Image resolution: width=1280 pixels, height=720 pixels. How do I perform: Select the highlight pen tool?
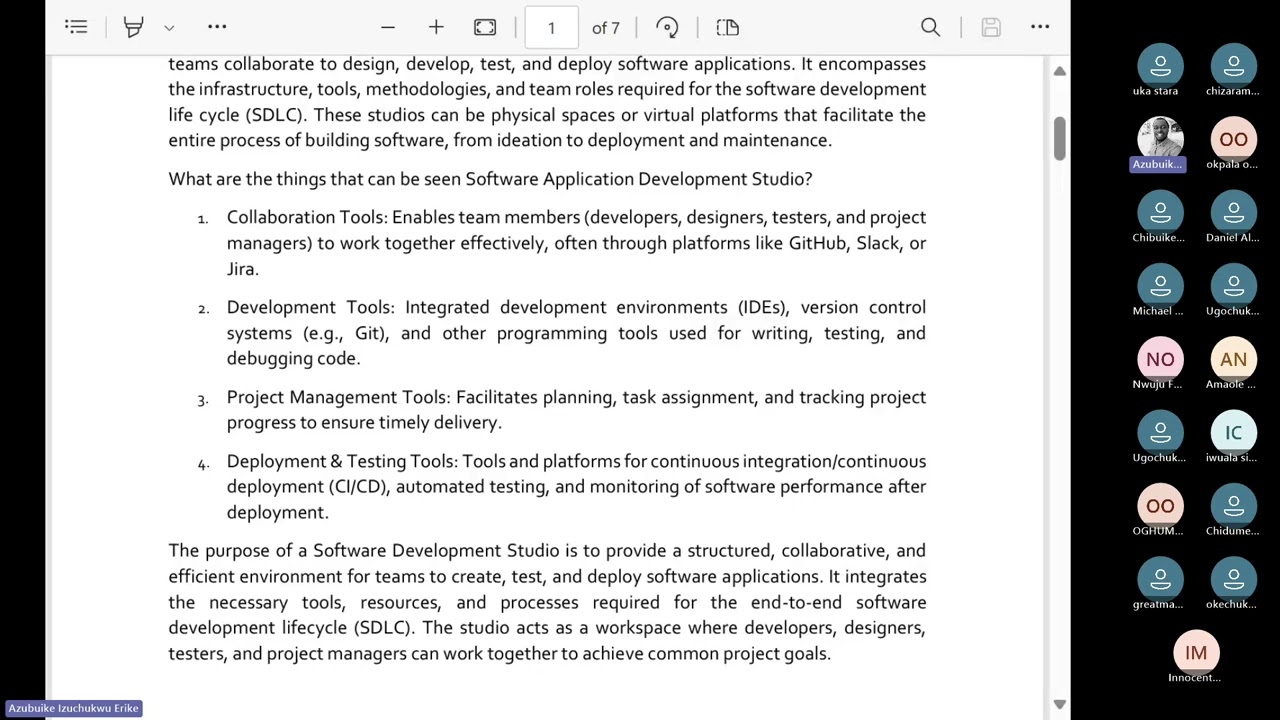click(x=133, y=28)
